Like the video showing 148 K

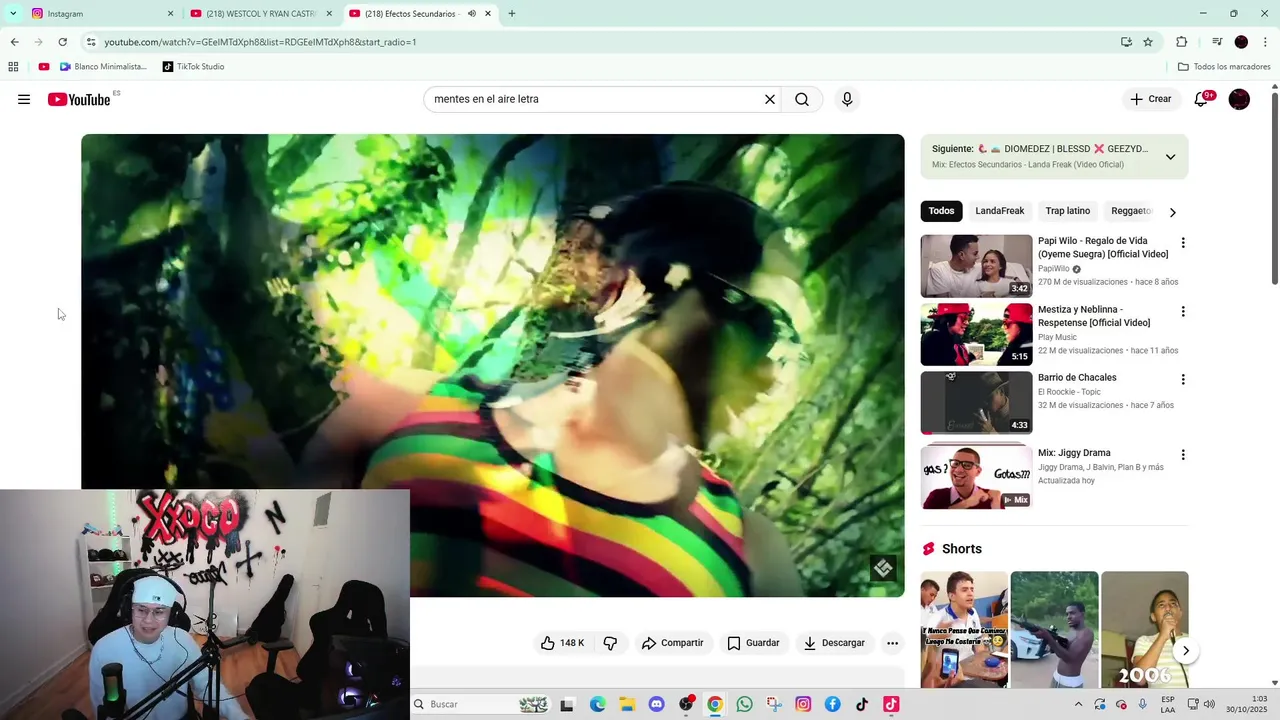click(563, 643)
